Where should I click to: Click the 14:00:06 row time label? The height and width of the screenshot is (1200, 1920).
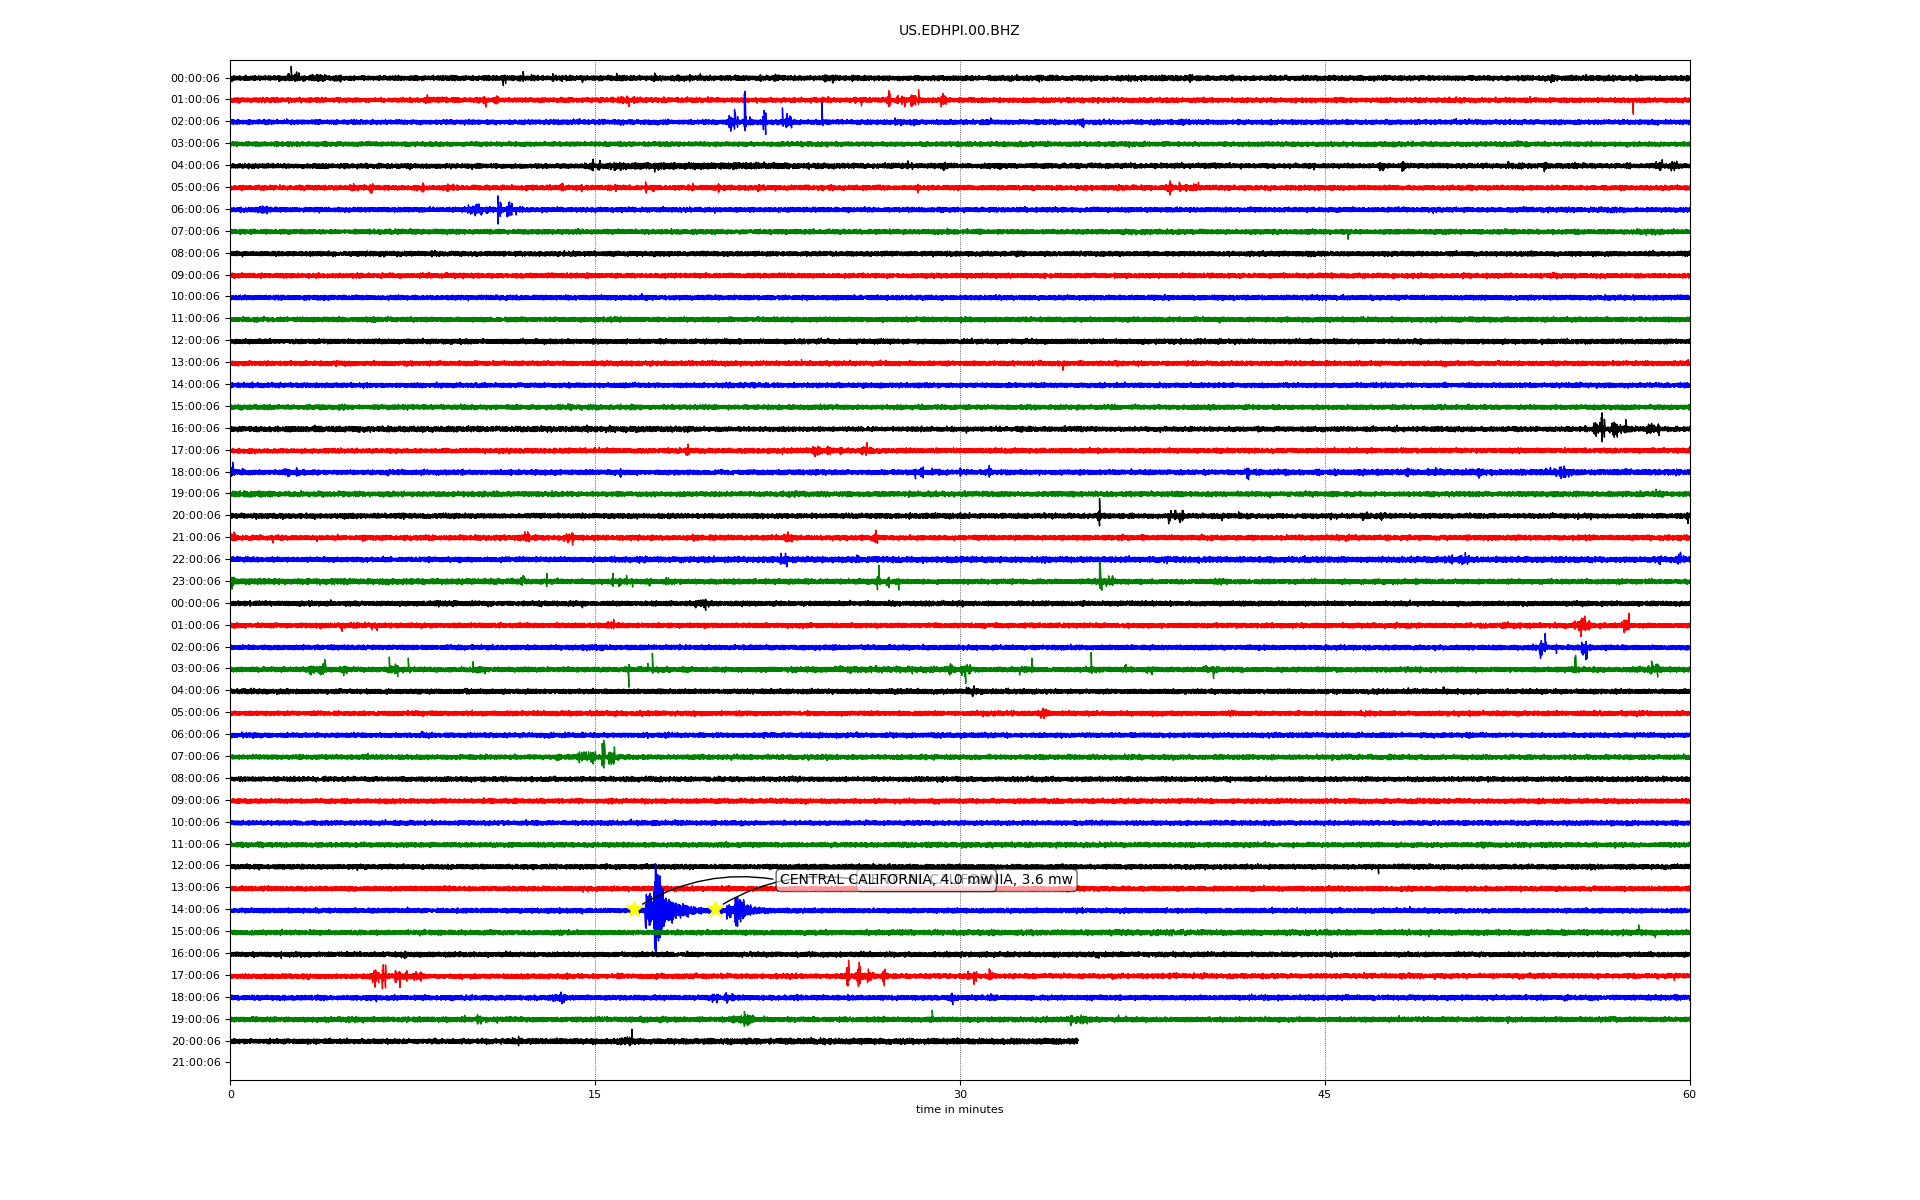pos(195,910)
